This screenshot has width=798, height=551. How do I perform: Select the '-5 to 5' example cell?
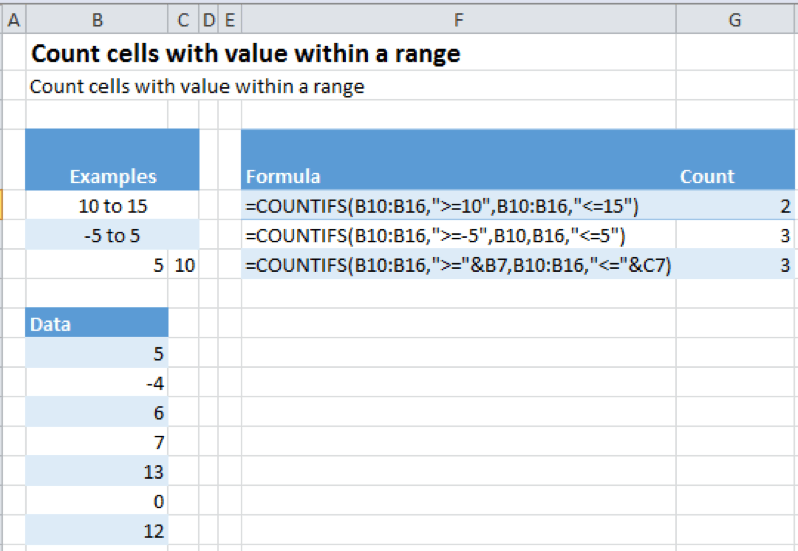(113, 237)
